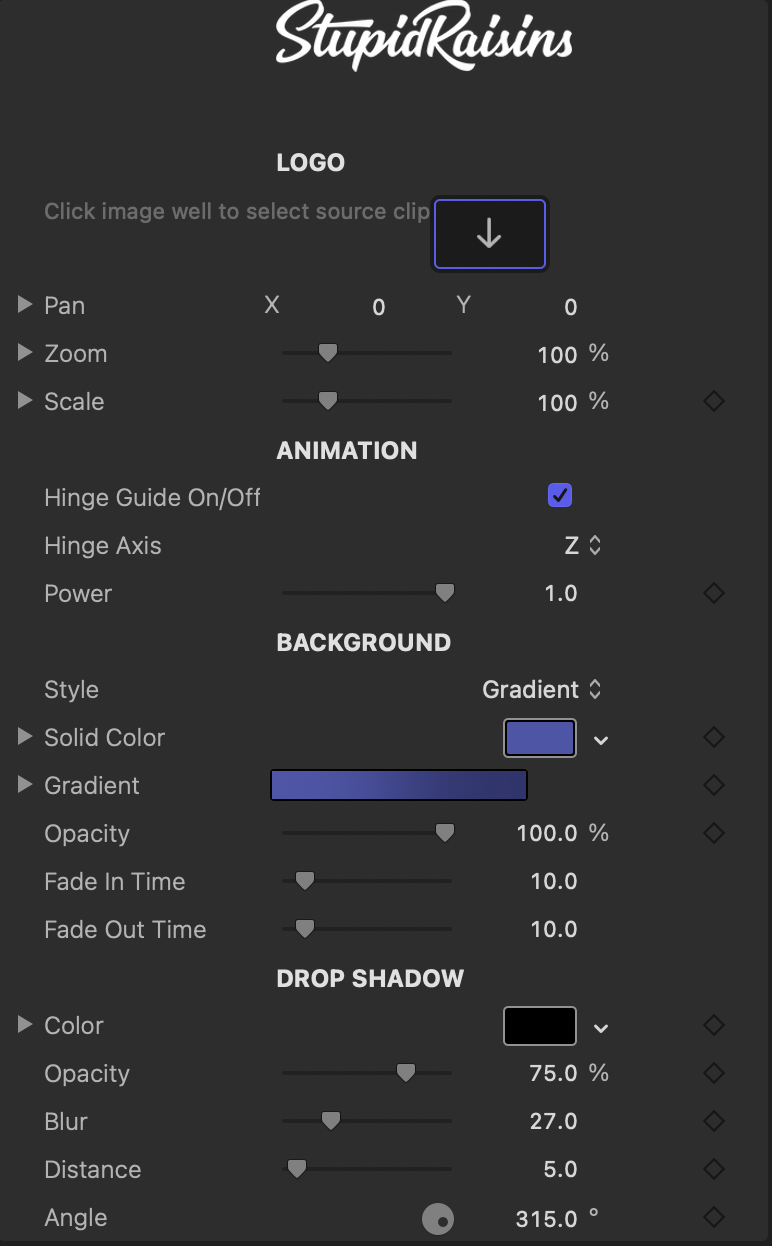Expand the Zoom parameter disclosure triangle

tap(25, 352)
